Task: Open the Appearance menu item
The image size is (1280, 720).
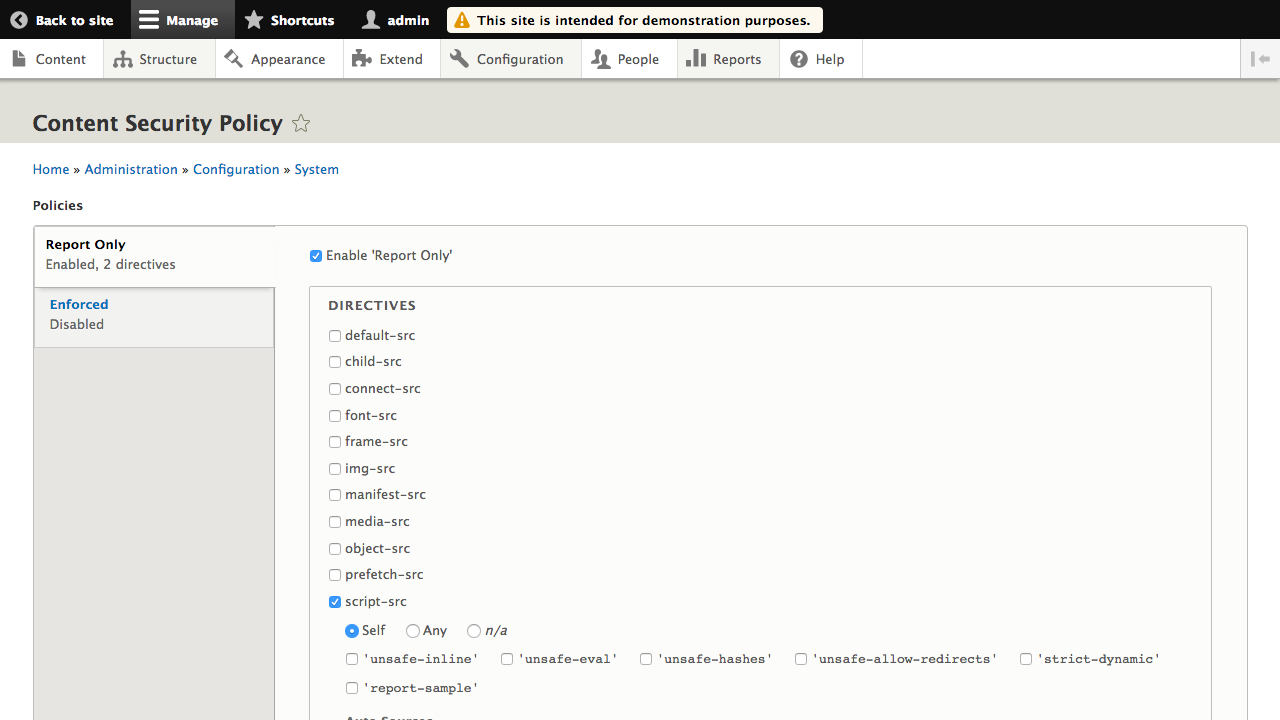Action: tap(279, 59)
